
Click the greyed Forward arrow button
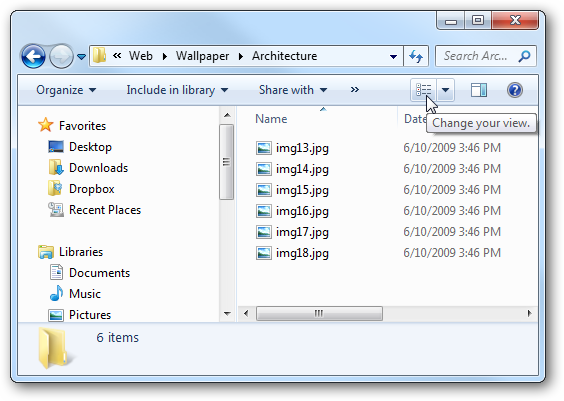click(61, 56)
